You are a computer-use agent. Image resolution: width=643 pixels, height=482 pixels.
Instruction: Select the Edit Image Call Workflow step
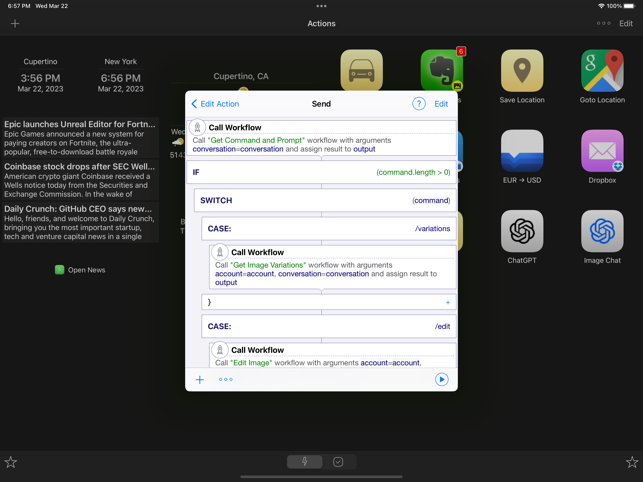[x=333, y=355]
